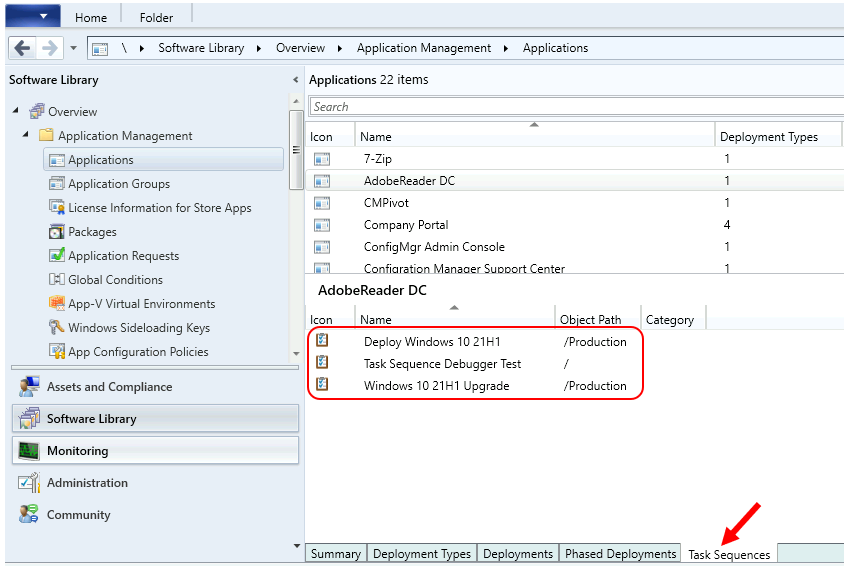Switch to the Deployment Types tab

click(x=422, y=554)
